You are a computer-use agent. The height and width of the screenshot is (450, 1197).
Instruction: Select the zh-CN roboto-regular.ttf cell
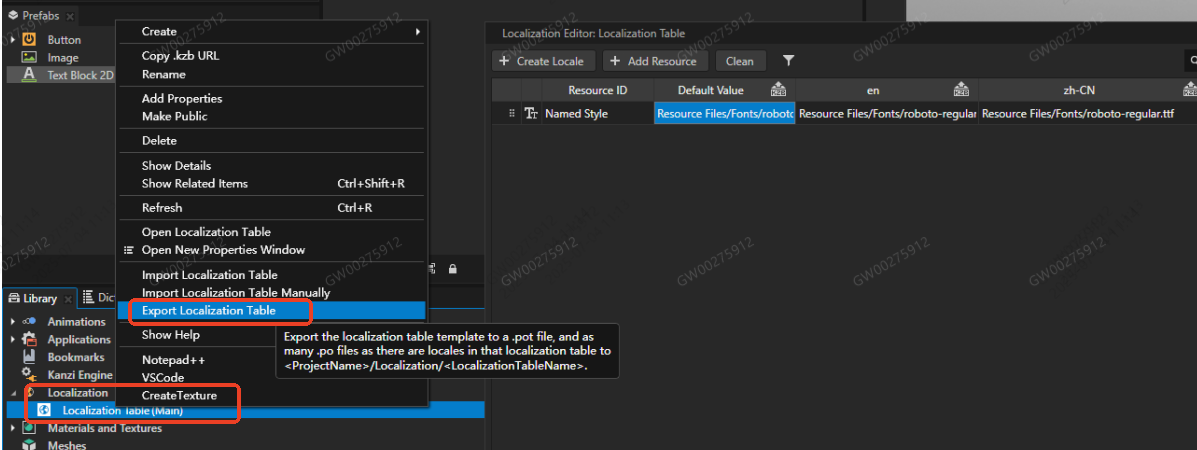pyautogui.click(x=1088, y=114)
